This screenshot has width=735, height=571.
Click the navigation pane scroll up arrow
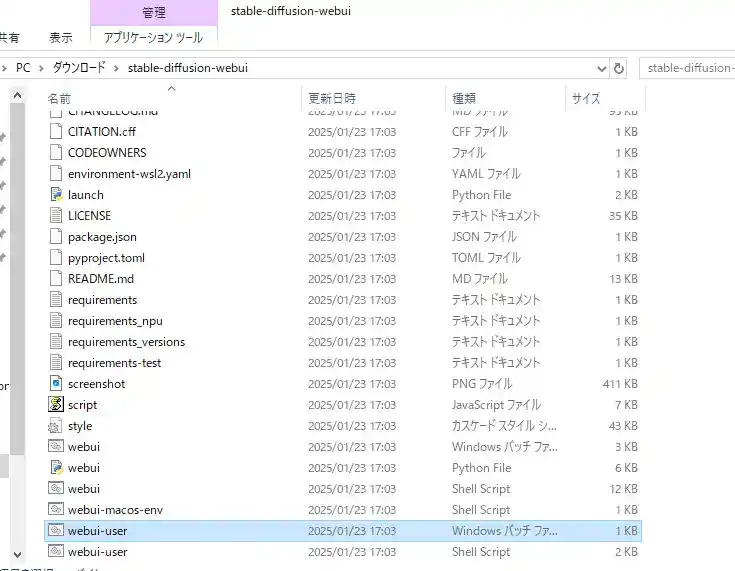click(x=17, y=96)
